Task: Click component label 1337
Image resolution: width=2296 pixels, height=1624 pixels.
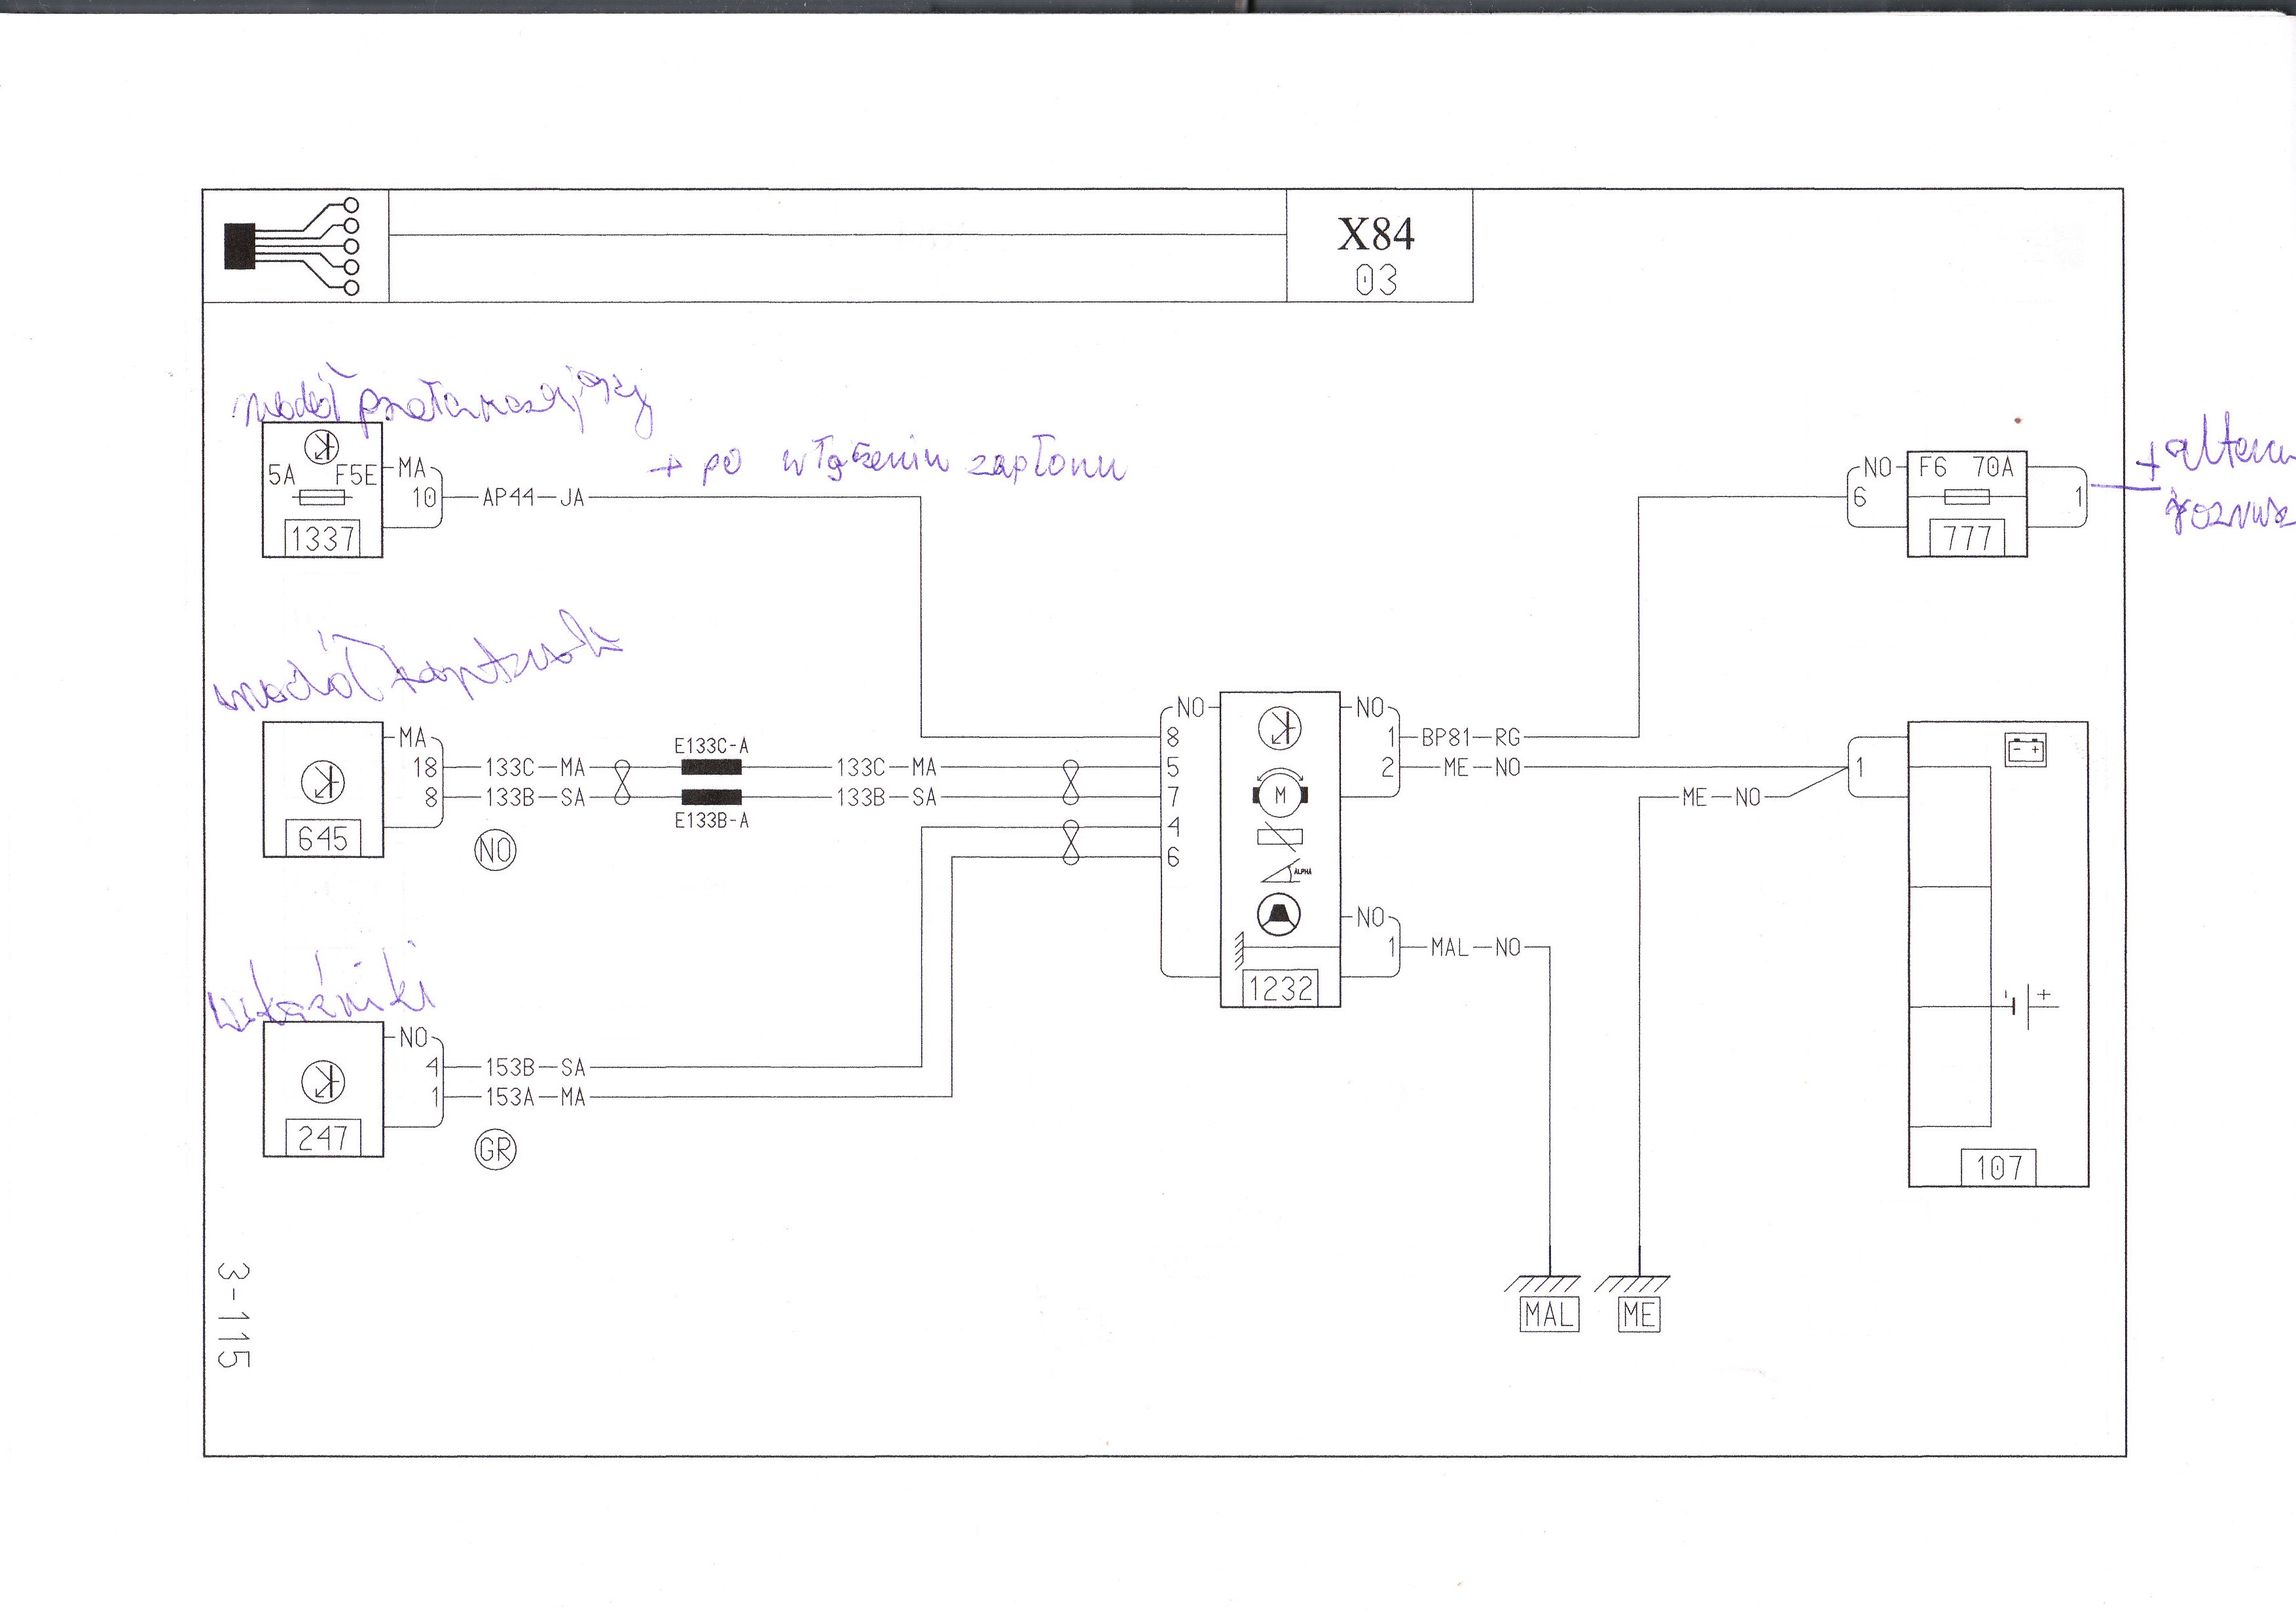Action: [322, 539]
